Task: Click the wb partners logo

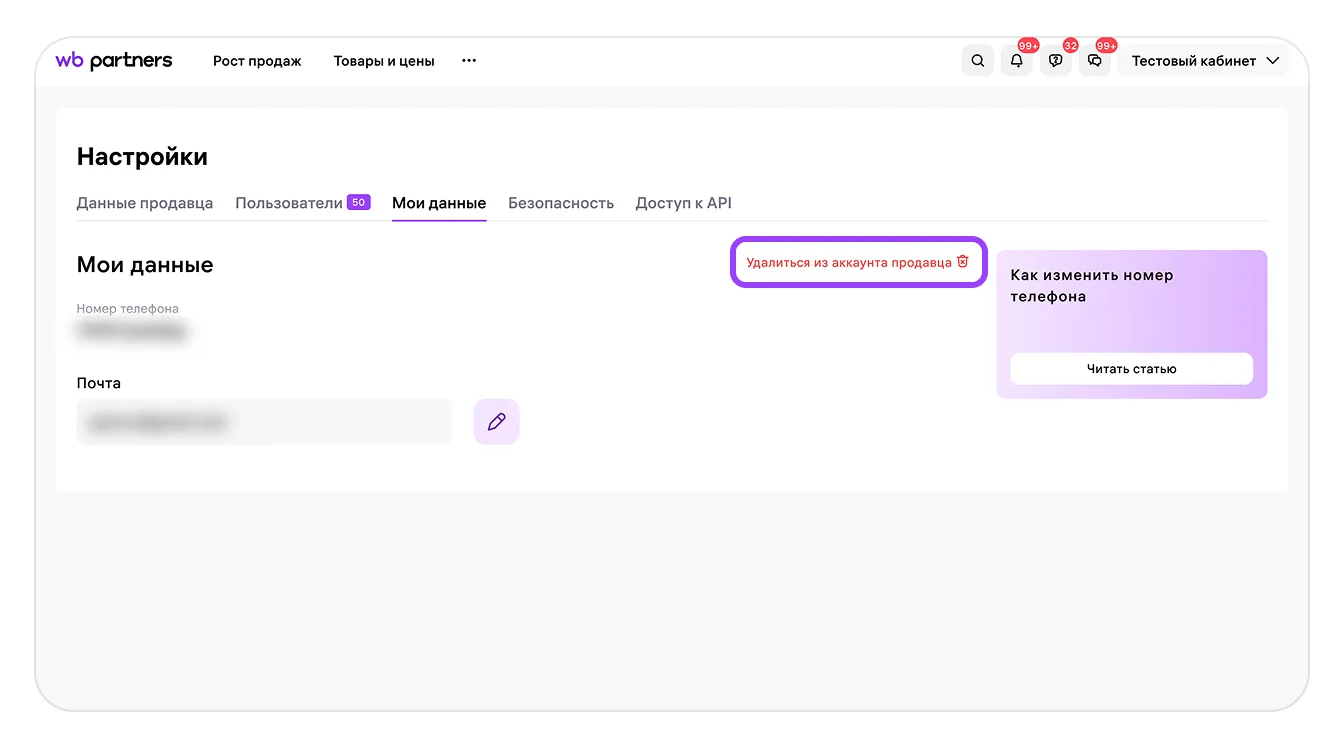Action: click(114, 61)
